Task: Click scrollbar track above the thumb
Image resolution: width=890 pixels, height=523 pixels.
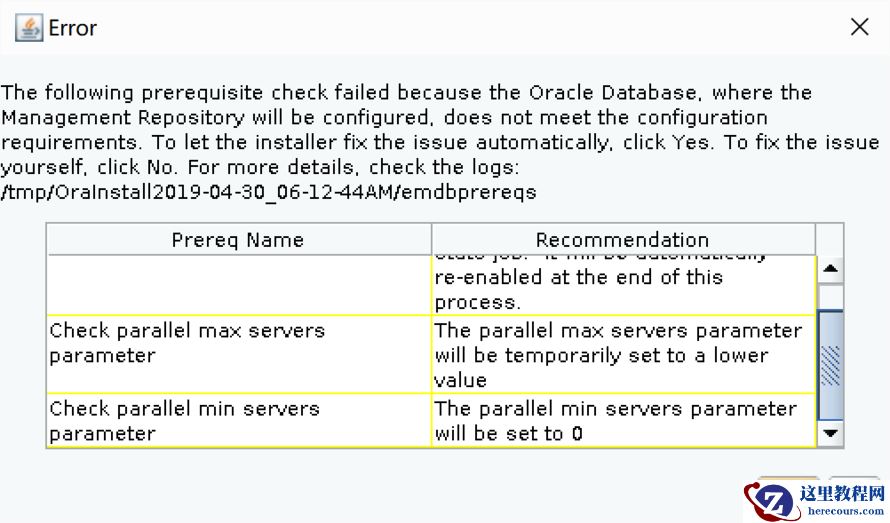Action: [x=830, y=297]
